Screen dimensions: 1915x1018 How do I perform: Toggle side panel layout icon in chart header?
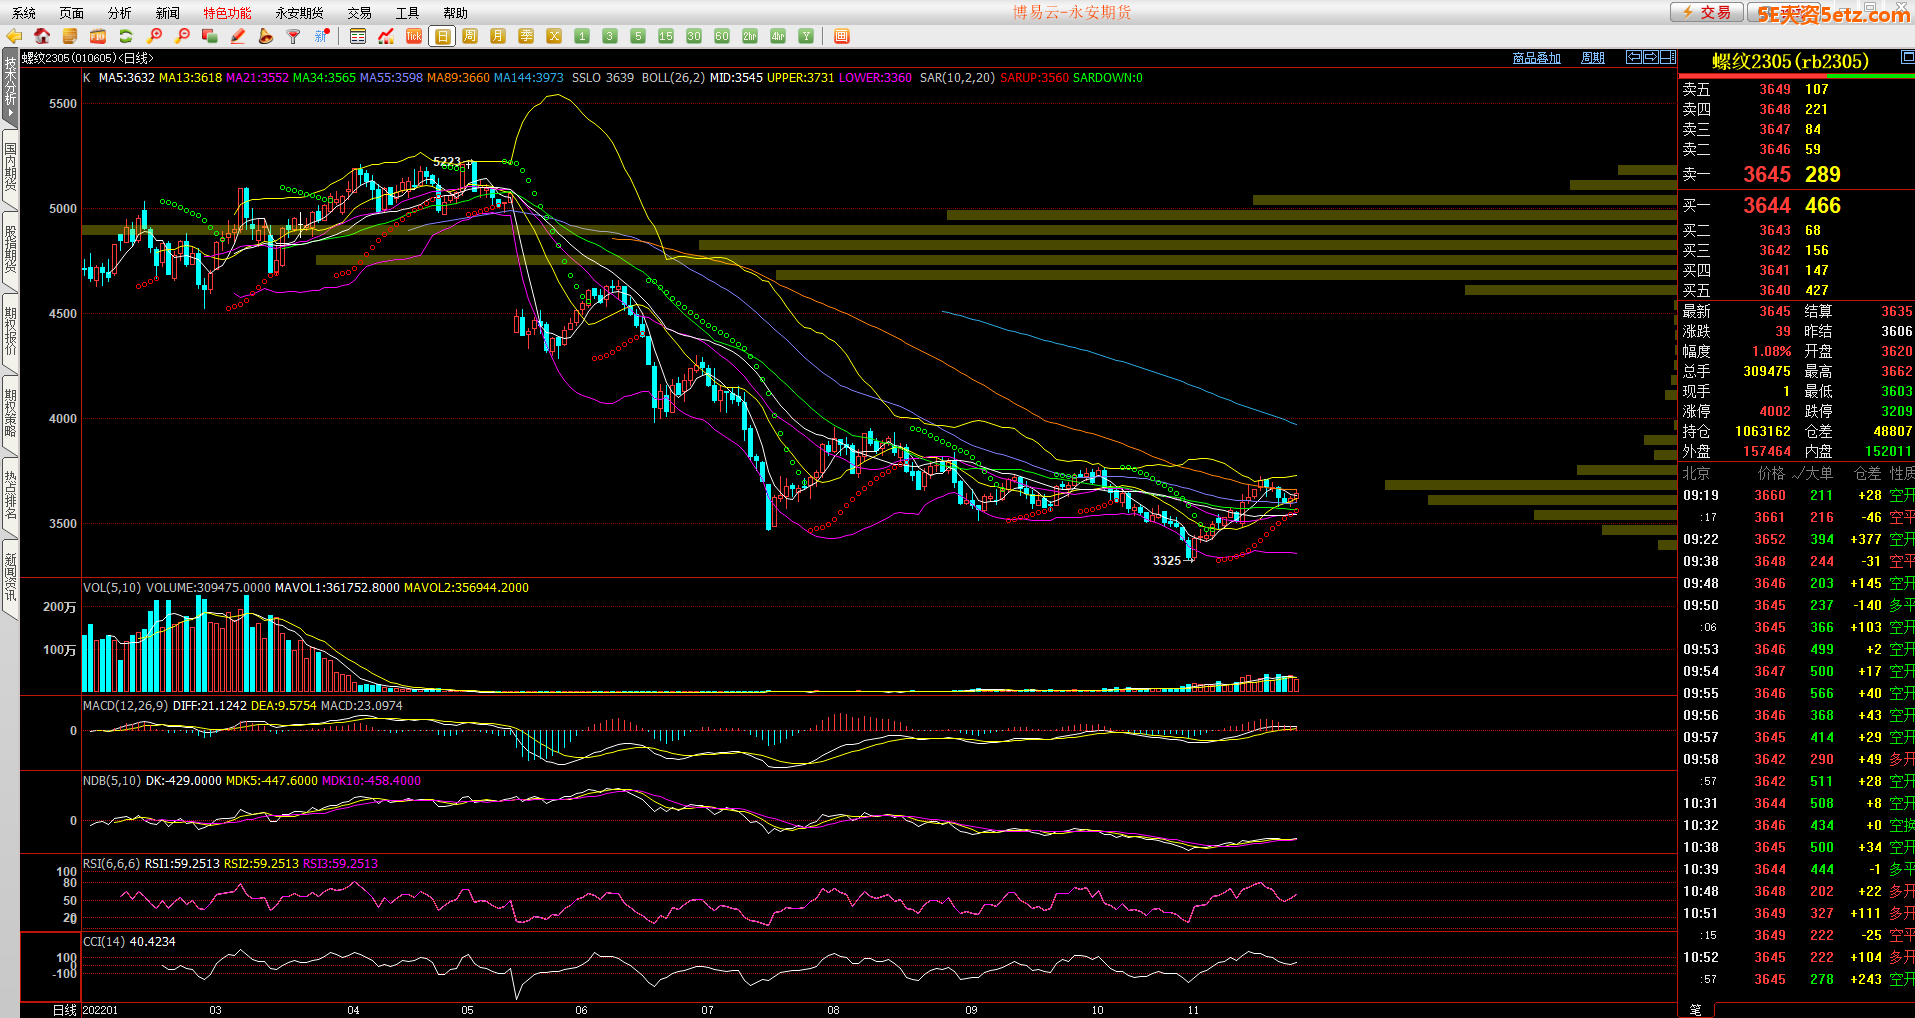pyautogui.click(x=1668, y=57)
